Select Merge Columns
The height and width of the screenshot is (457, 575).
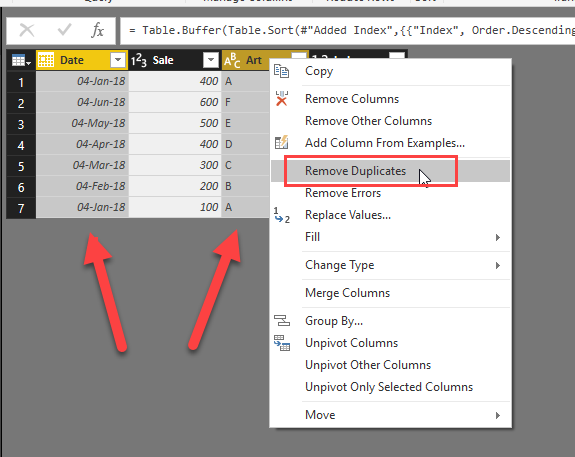point(390,293)
